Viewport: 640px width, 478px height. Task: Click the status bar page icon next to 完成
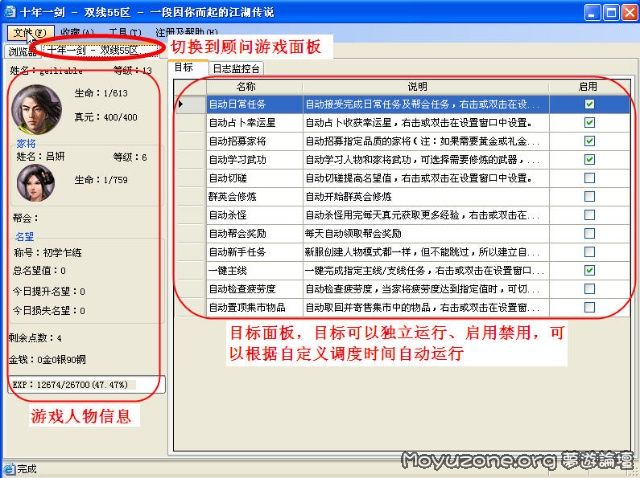[x=9, y=469]
